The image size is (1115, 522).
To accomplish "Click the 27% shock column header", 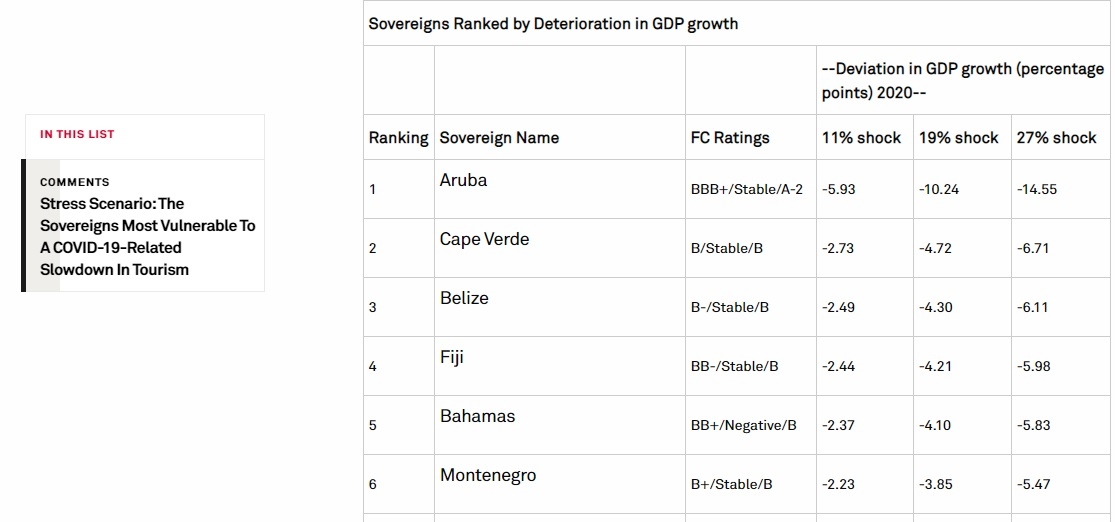I will [1056, 138].
